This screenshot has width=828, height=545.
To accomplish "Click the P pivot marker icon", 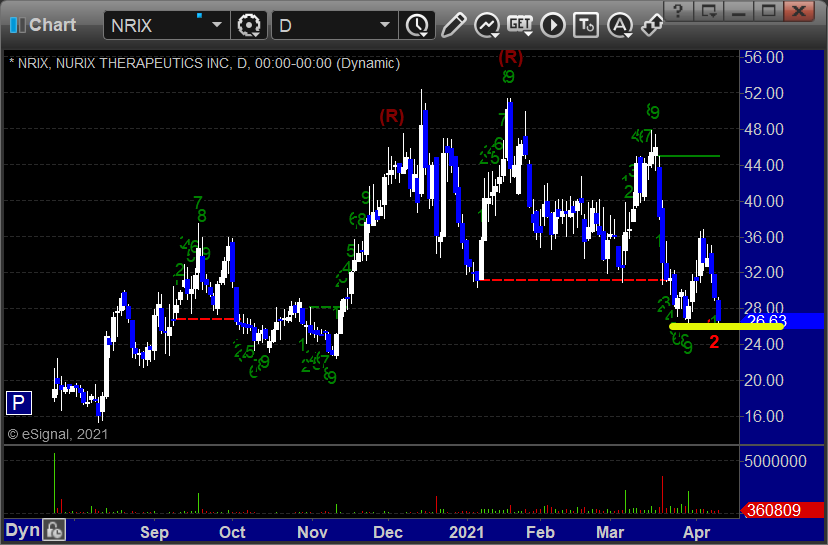I will (19, 403).
